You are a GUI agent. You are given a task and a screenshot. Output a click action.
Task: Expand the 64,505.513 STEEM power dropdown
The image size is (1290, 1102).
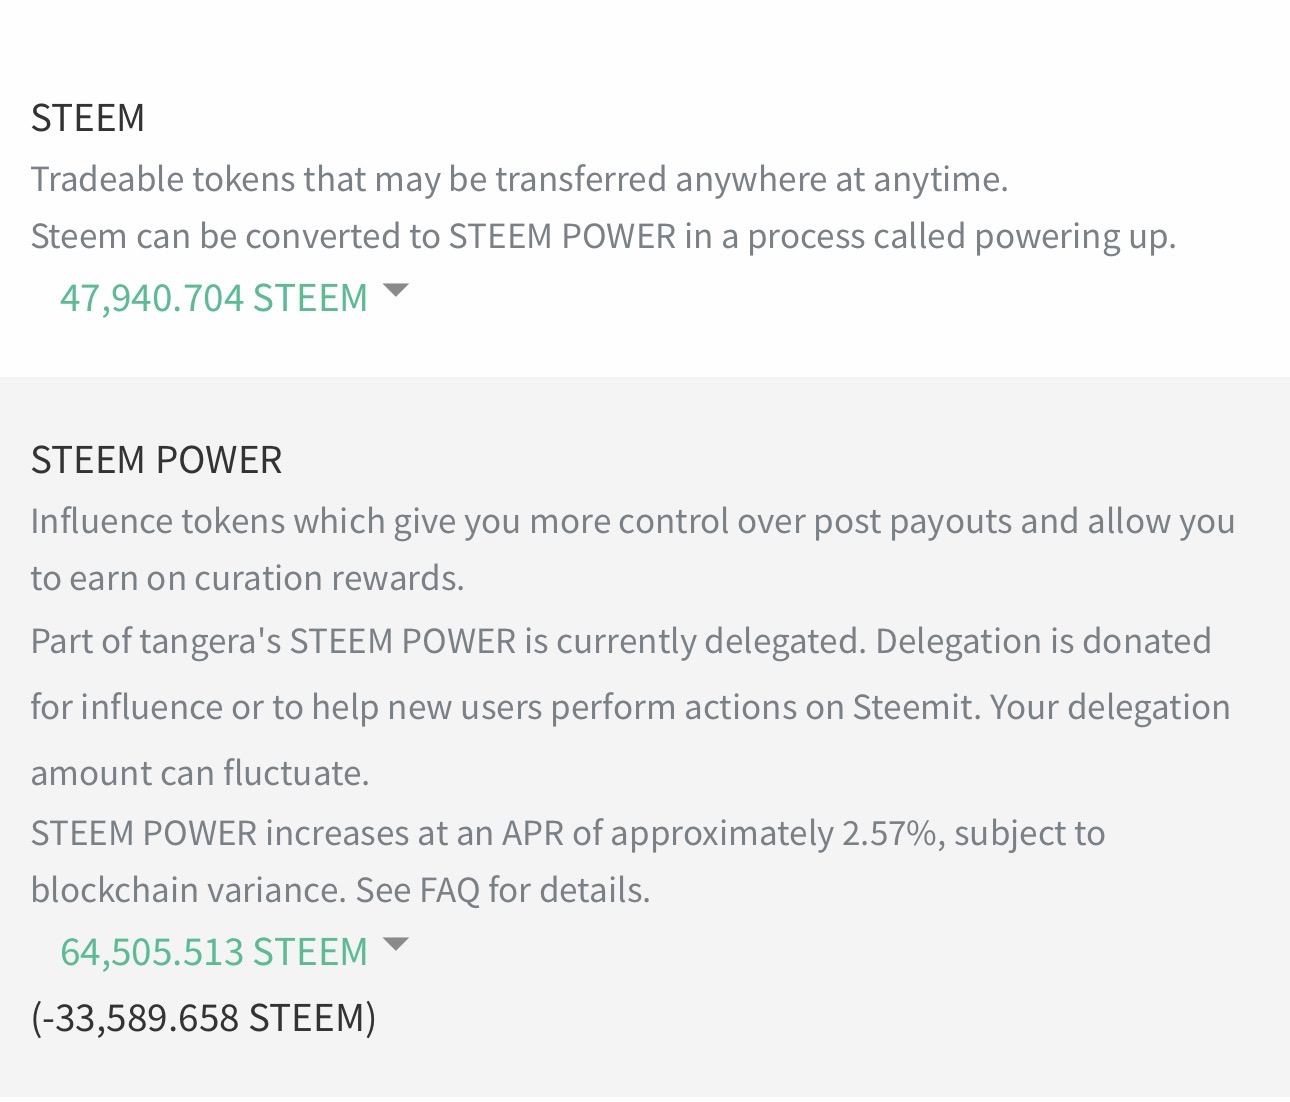point(214,952)
